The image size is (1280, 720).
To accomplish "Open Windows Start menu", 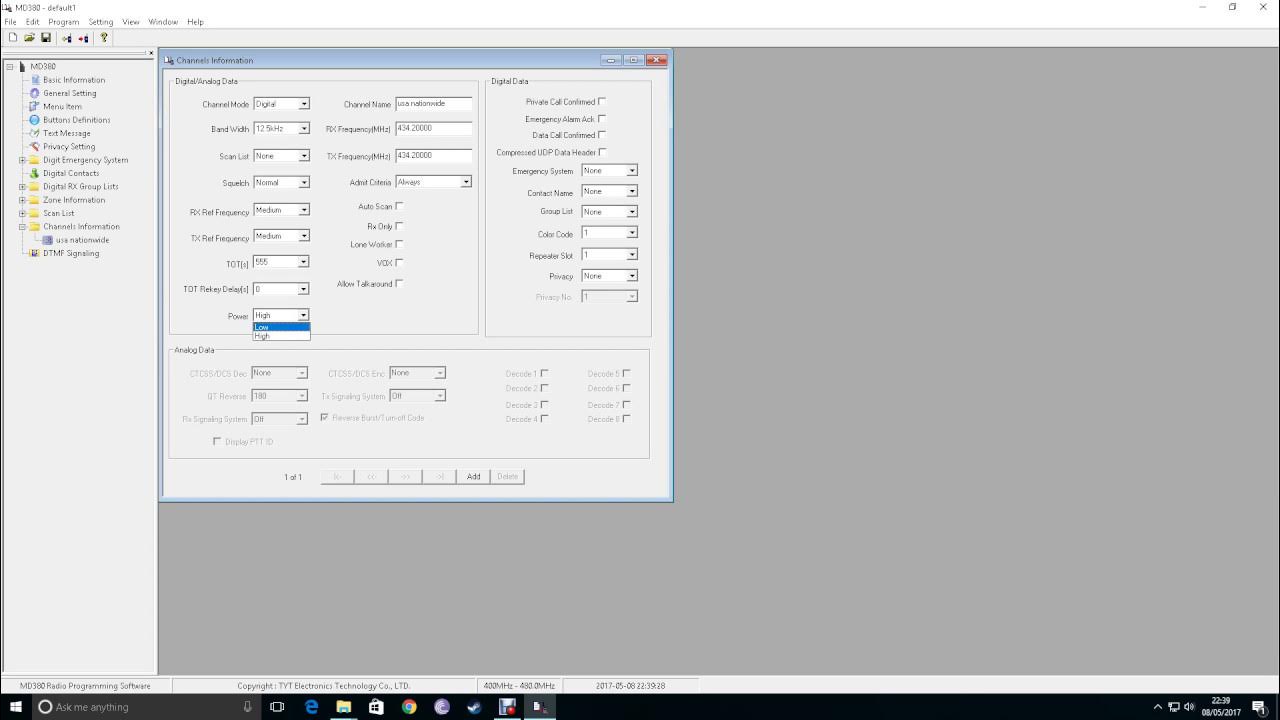I will pos(15,707).
